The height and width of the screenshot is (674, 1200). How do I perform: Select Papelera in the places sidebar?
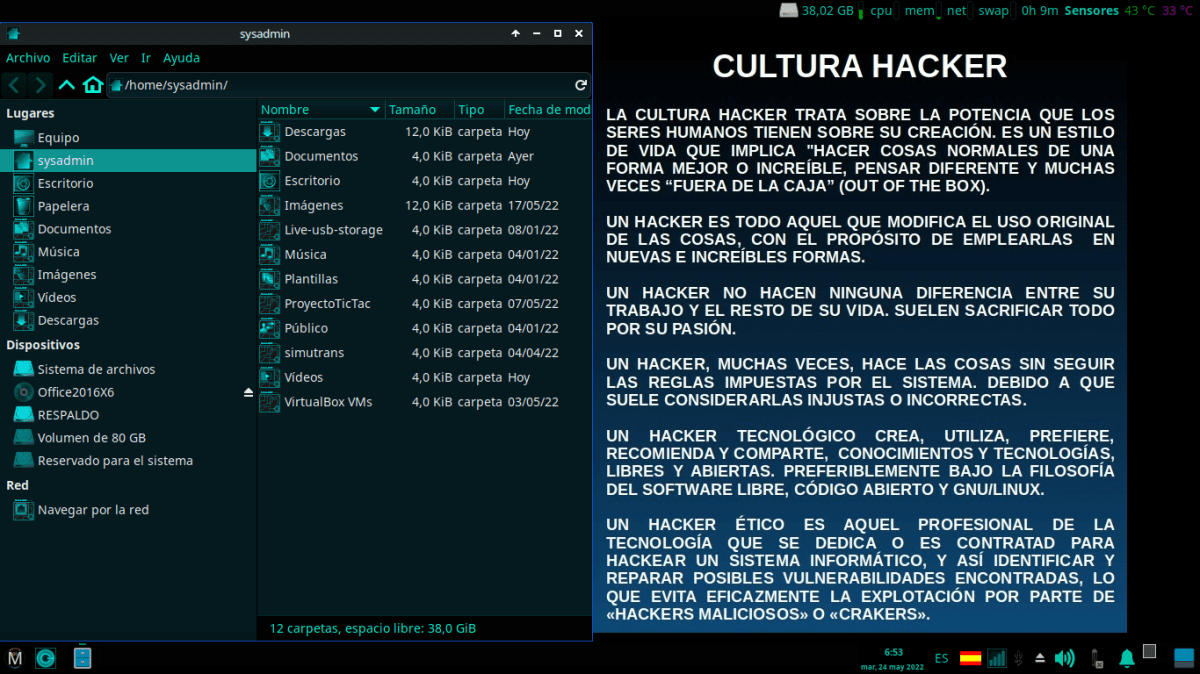(63, 206)
